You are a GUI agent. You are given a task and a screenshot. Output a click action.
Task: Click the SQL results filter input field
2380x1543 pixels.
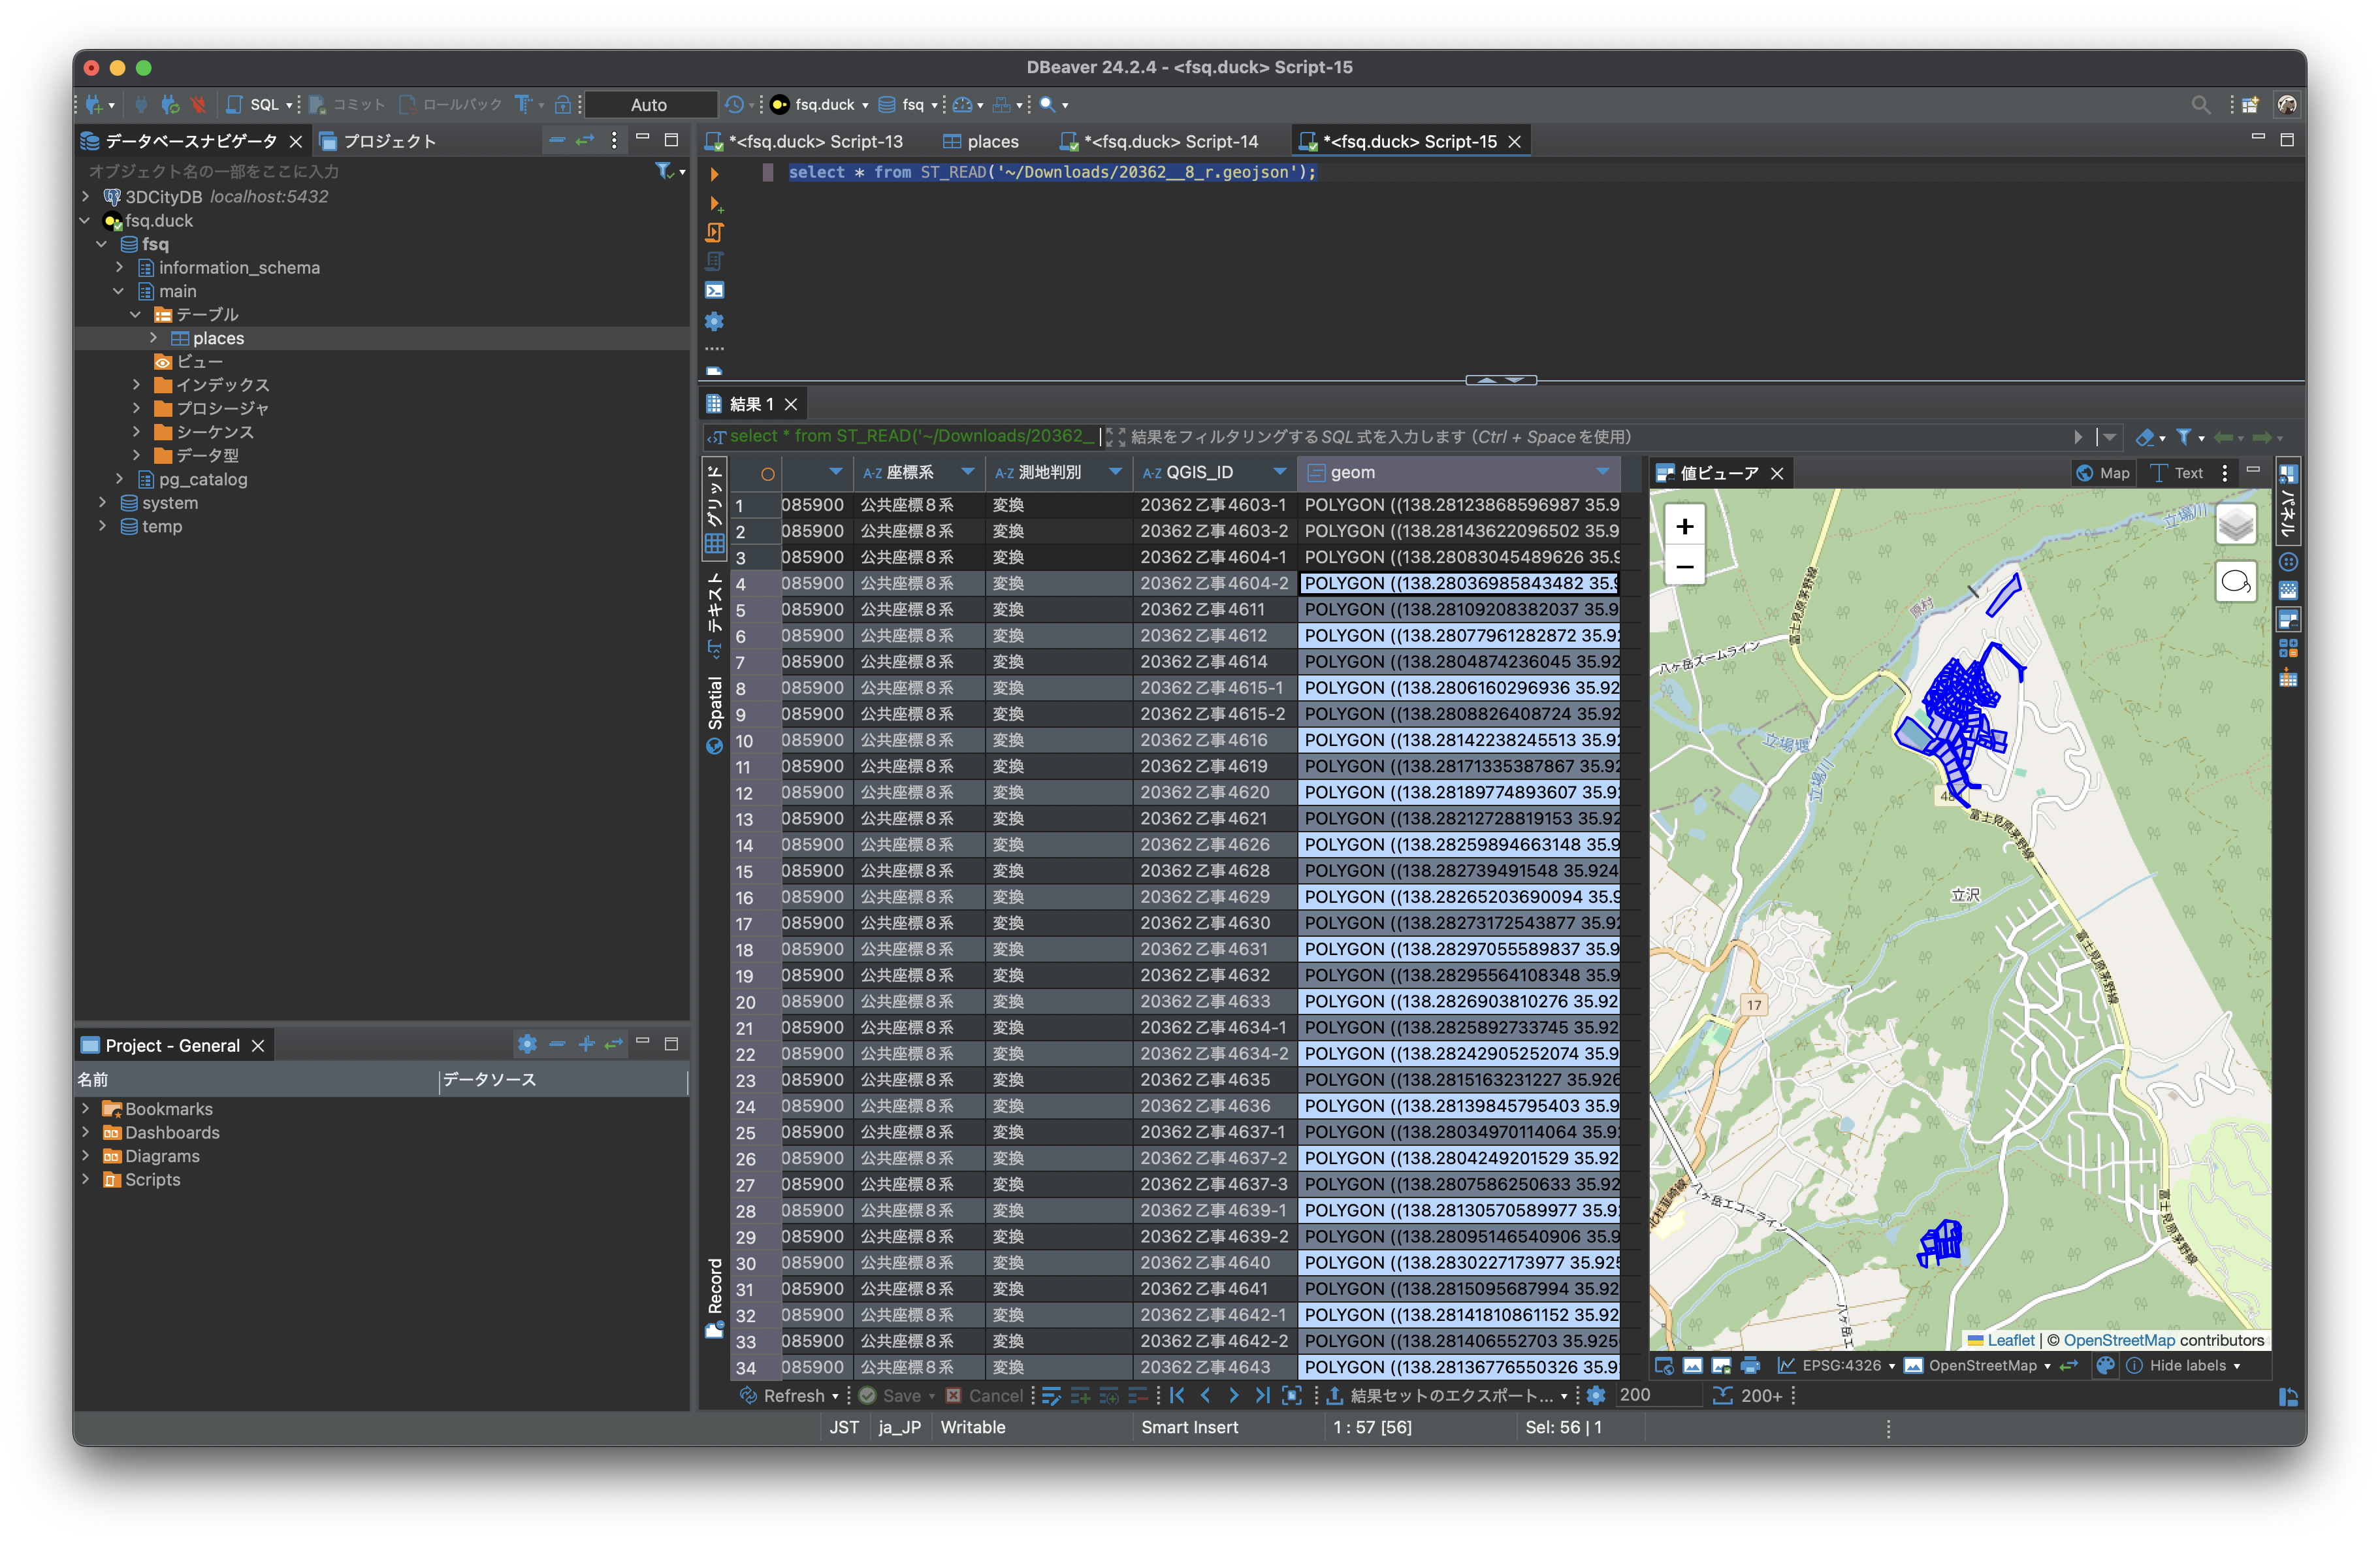[1500, 437]
